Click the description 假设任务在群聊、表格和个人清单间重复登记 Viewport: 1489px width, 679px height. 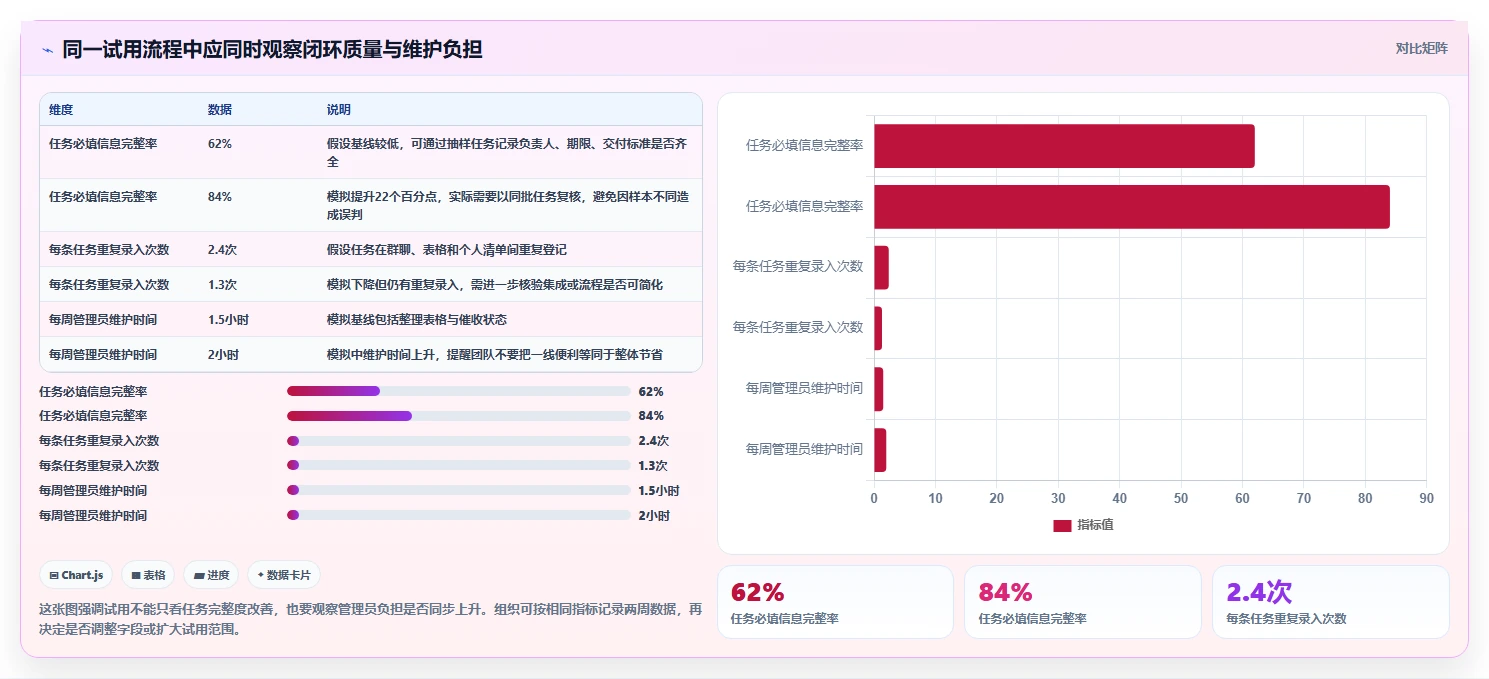tap(447, 249)
